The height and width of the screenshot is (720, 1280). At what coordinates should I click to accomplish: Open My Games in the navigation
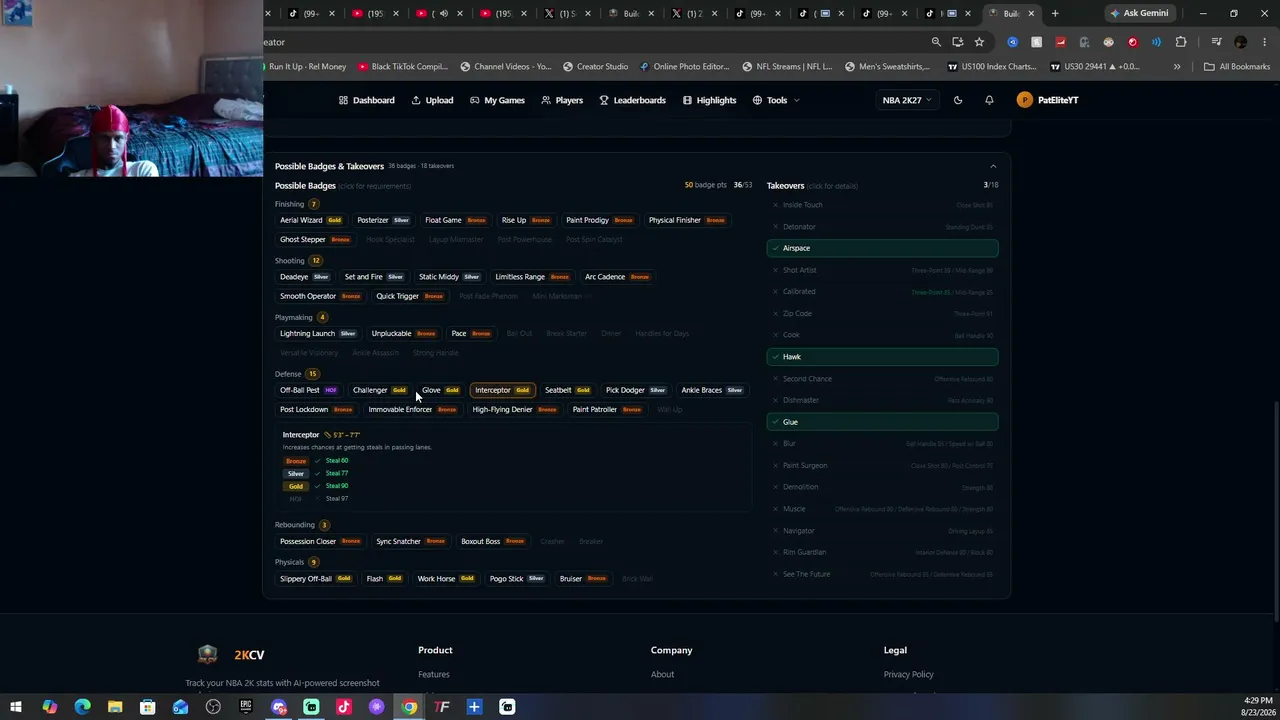497,100
